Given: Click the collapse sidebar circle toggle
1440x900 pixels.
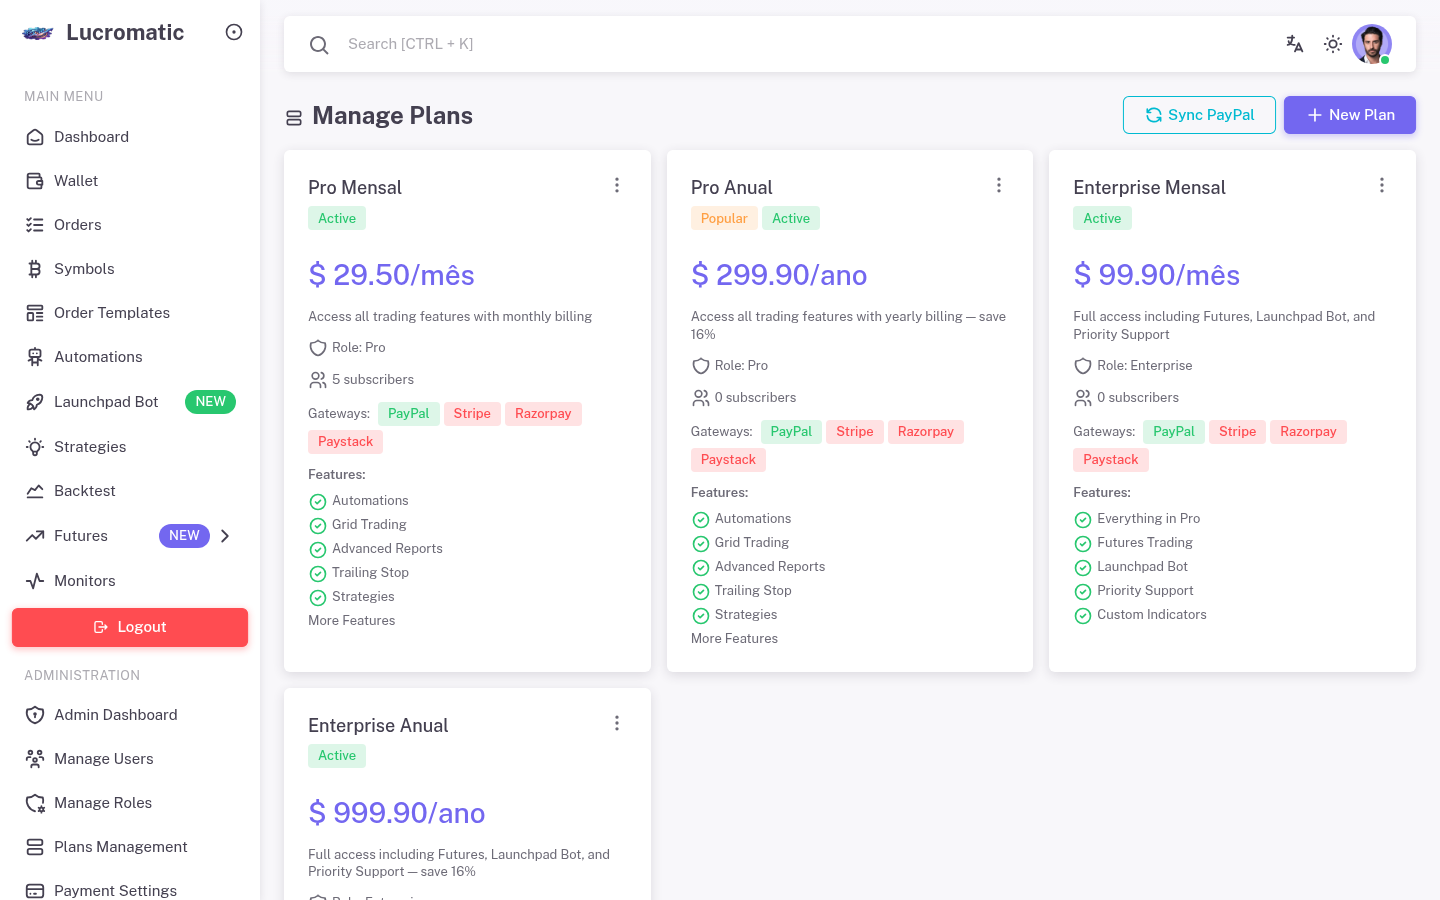Looking at the screenshot, I should coord(234,32).
